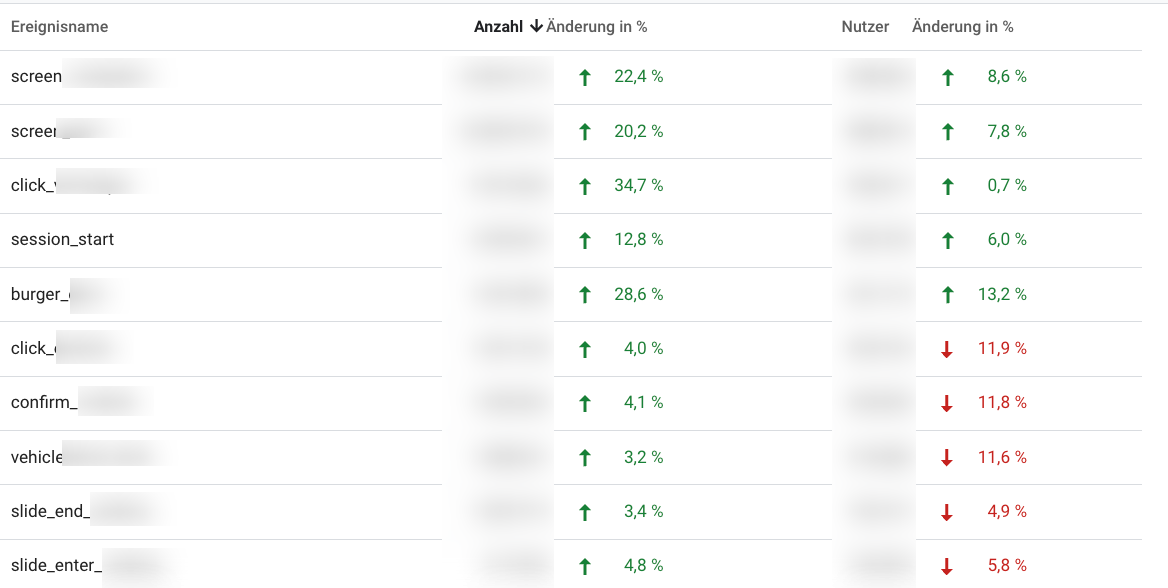Image resolution: width=1168 pixels, height=588 pixels.
Task: Sort by the Nutzer column header
Action: click(865, 27)
